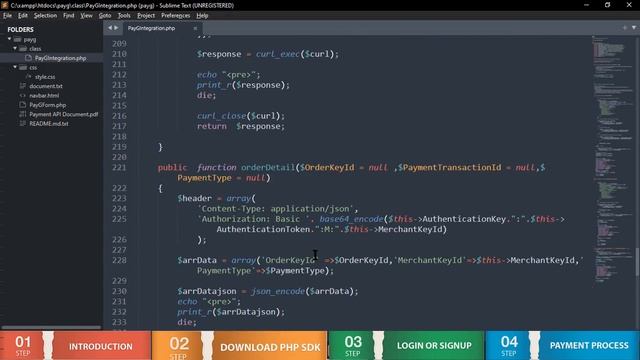Open tab list dropdown arrow
Viewport: 640px width, 360px height.
pos(634,28)
